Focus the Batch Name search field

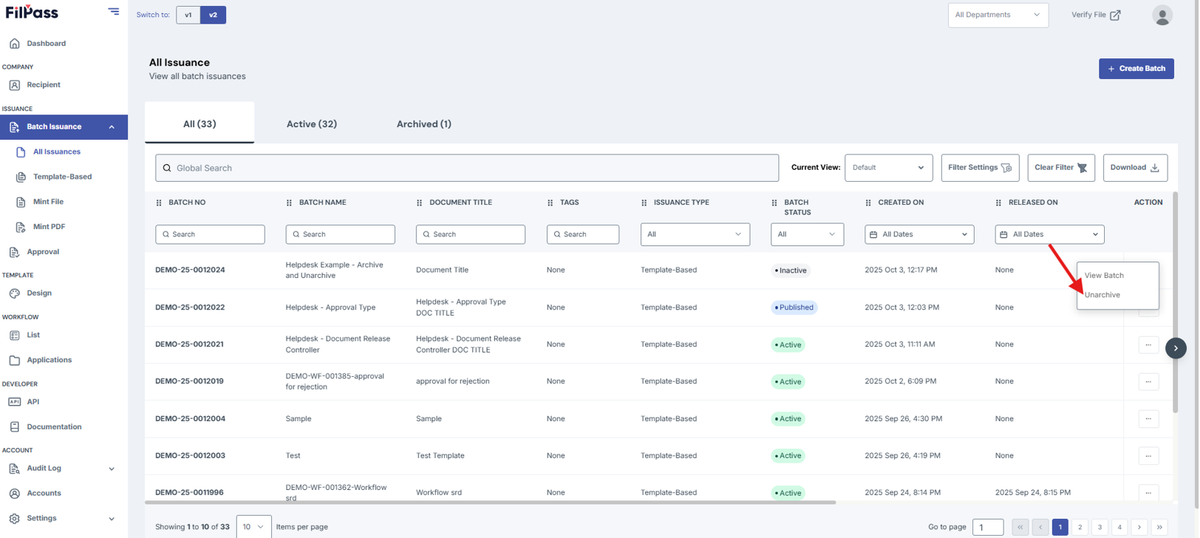tap(340, 234)
